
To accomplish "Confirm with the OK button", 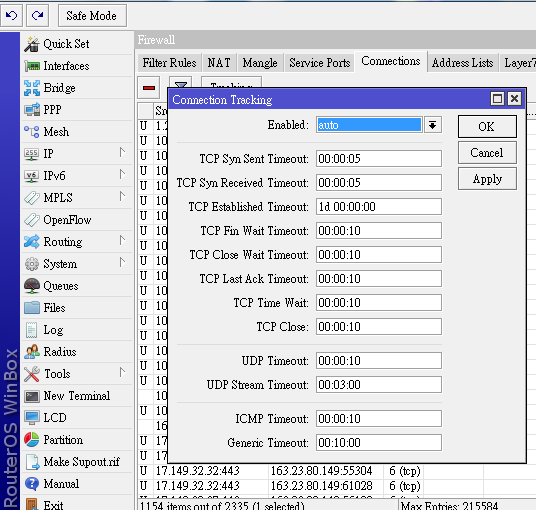I will point(487,126).
